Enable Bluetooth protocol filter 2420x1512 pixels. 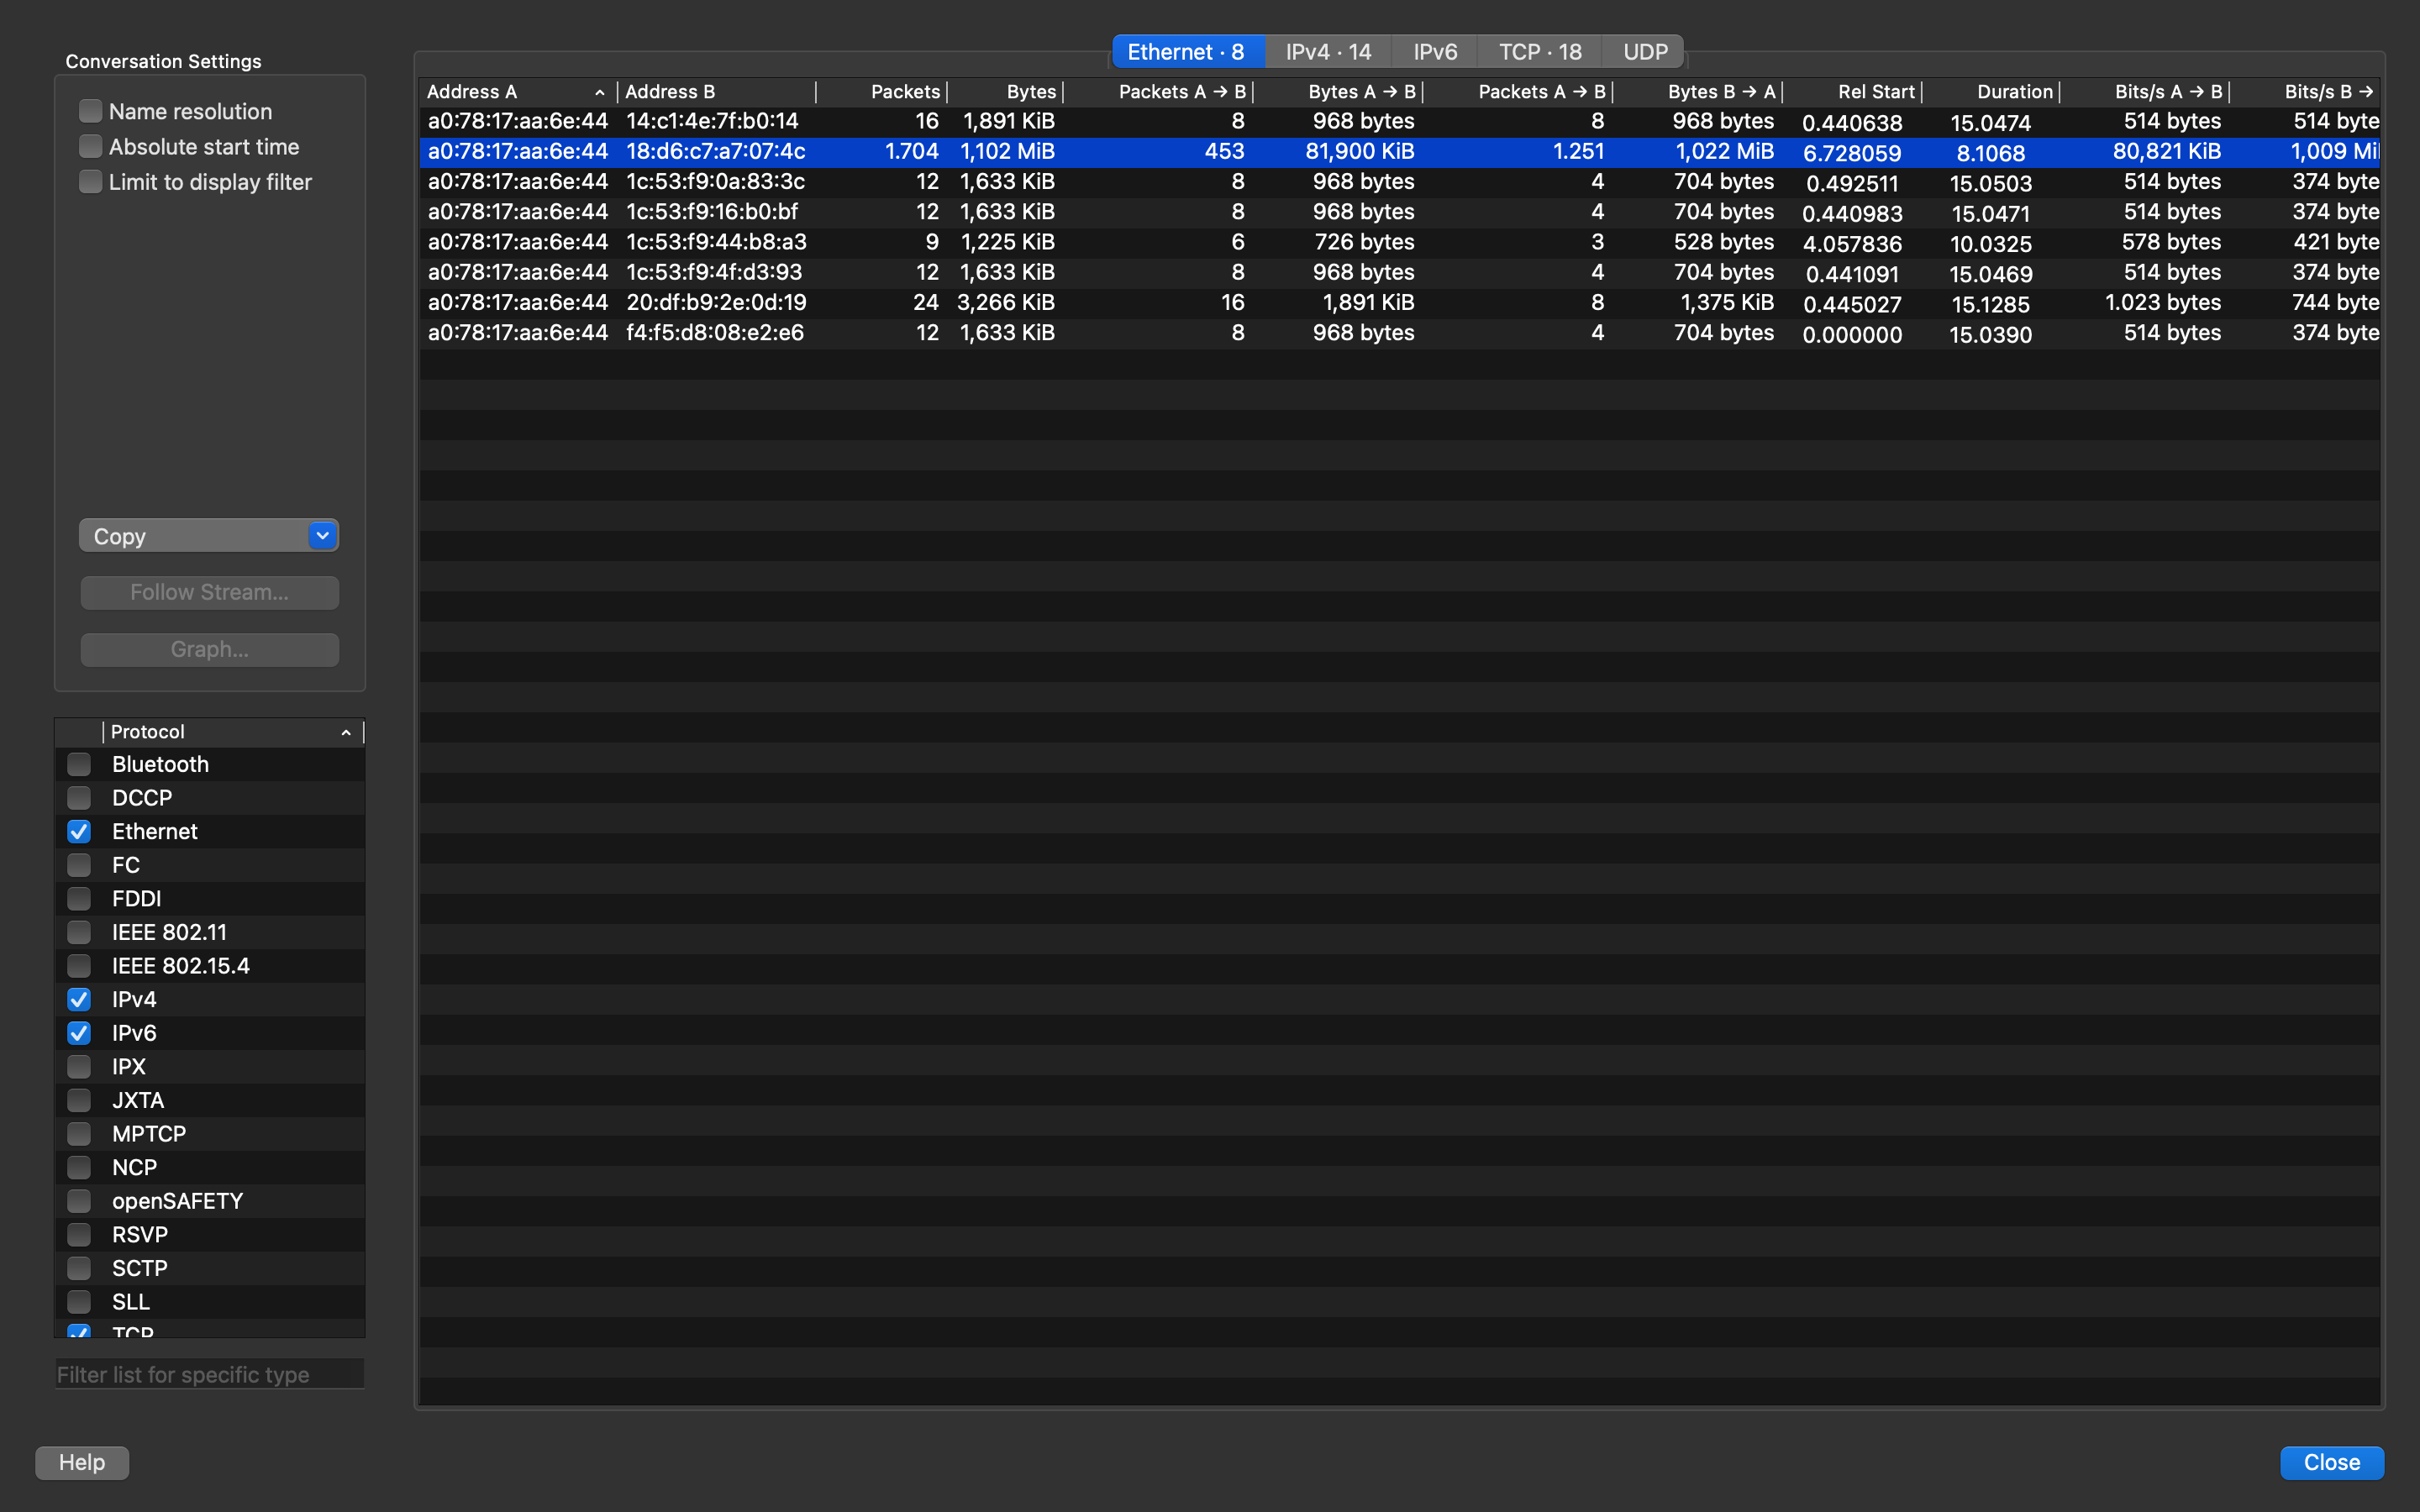[82, 763]
